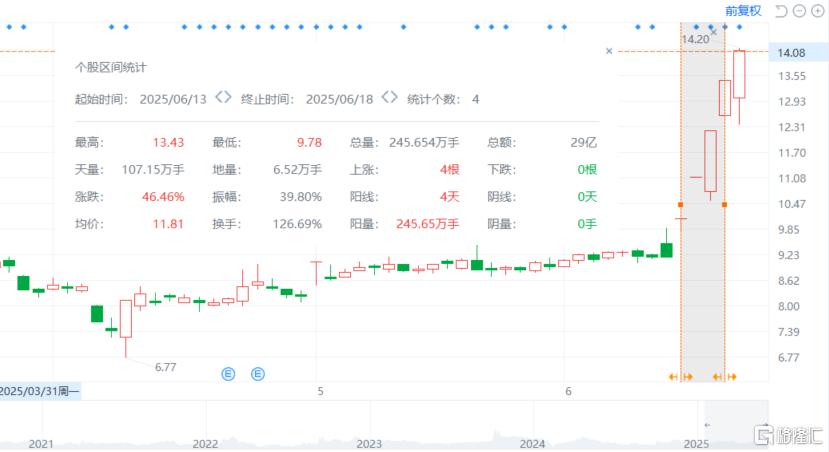Click the first blue E event marker
Screen dimensions: 829x452
pyautogui.click(x=228, y=374)
